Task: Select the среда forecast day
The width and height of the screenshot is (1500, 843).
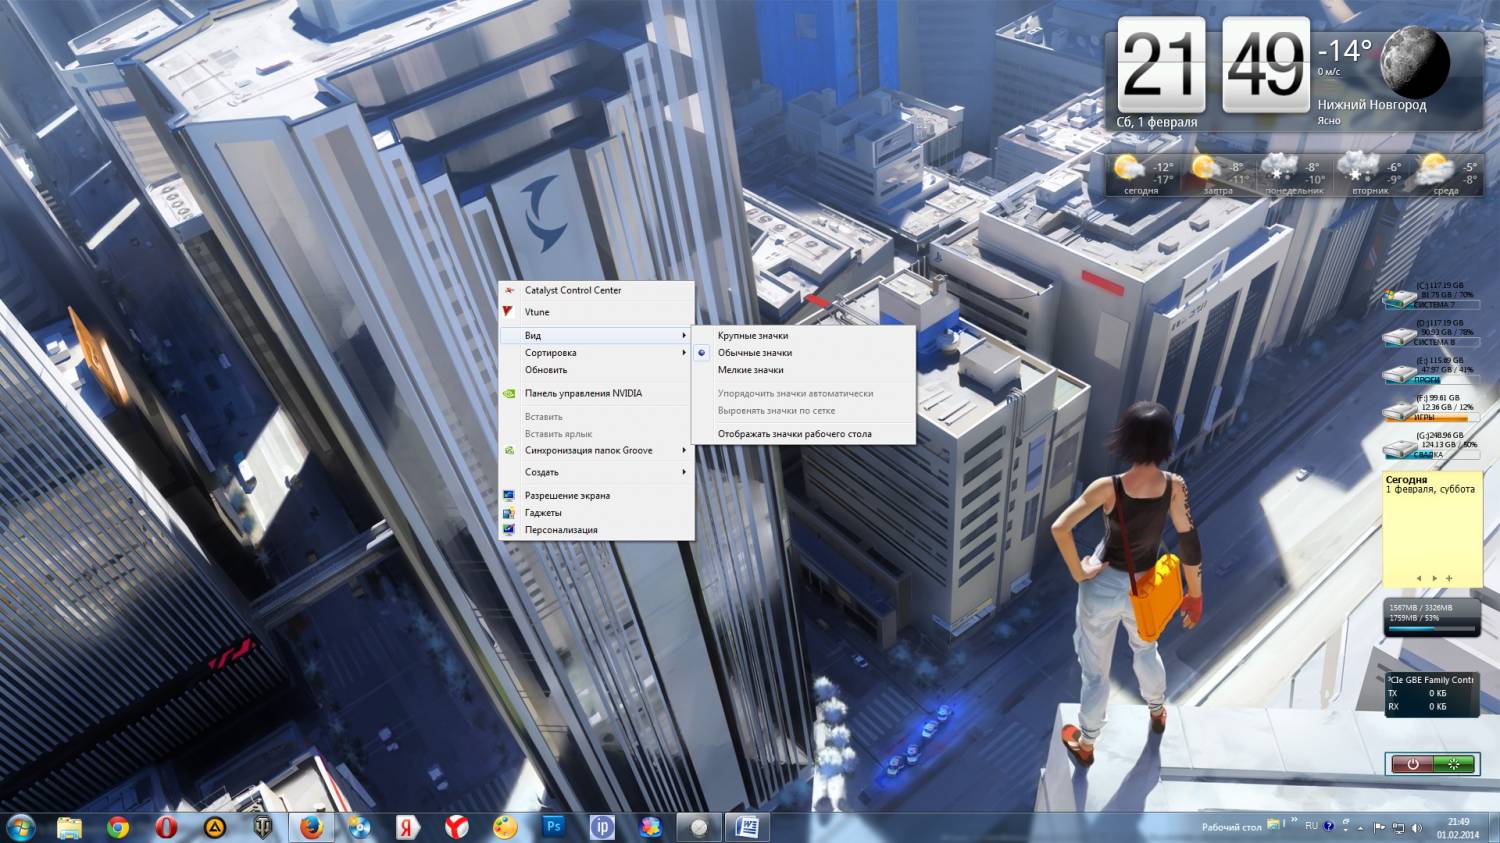Action: click(1446, 174)
